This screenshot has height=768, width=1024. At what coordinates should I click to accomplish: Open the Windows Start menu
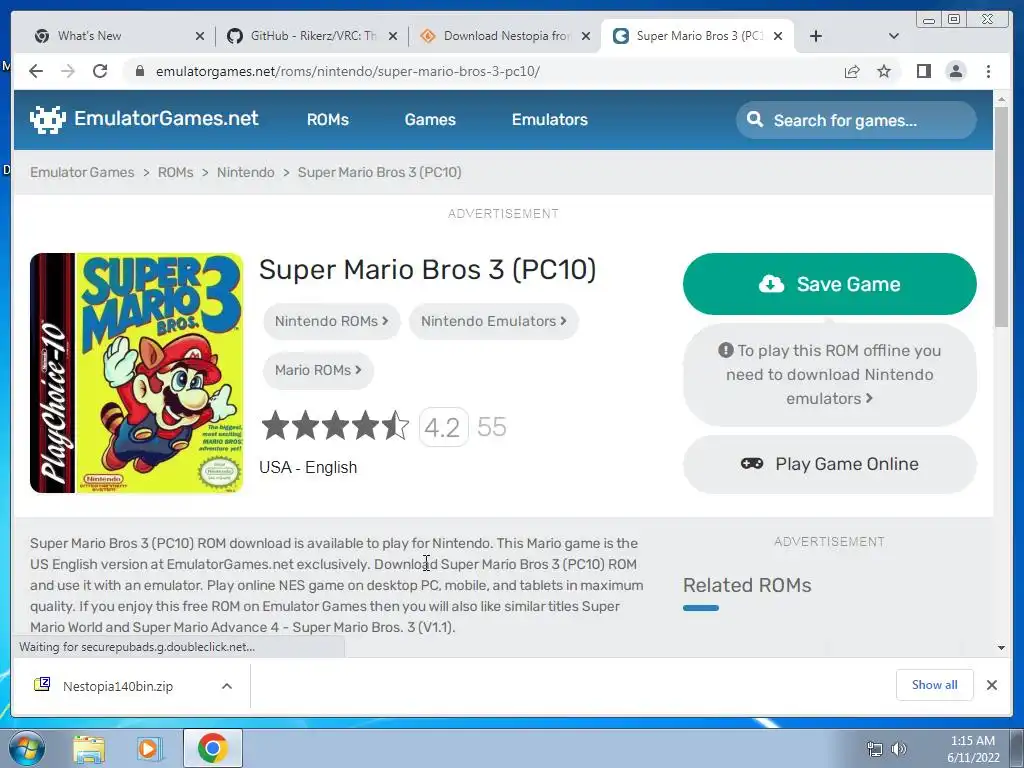pyautogui.click(x=26, y=748)
